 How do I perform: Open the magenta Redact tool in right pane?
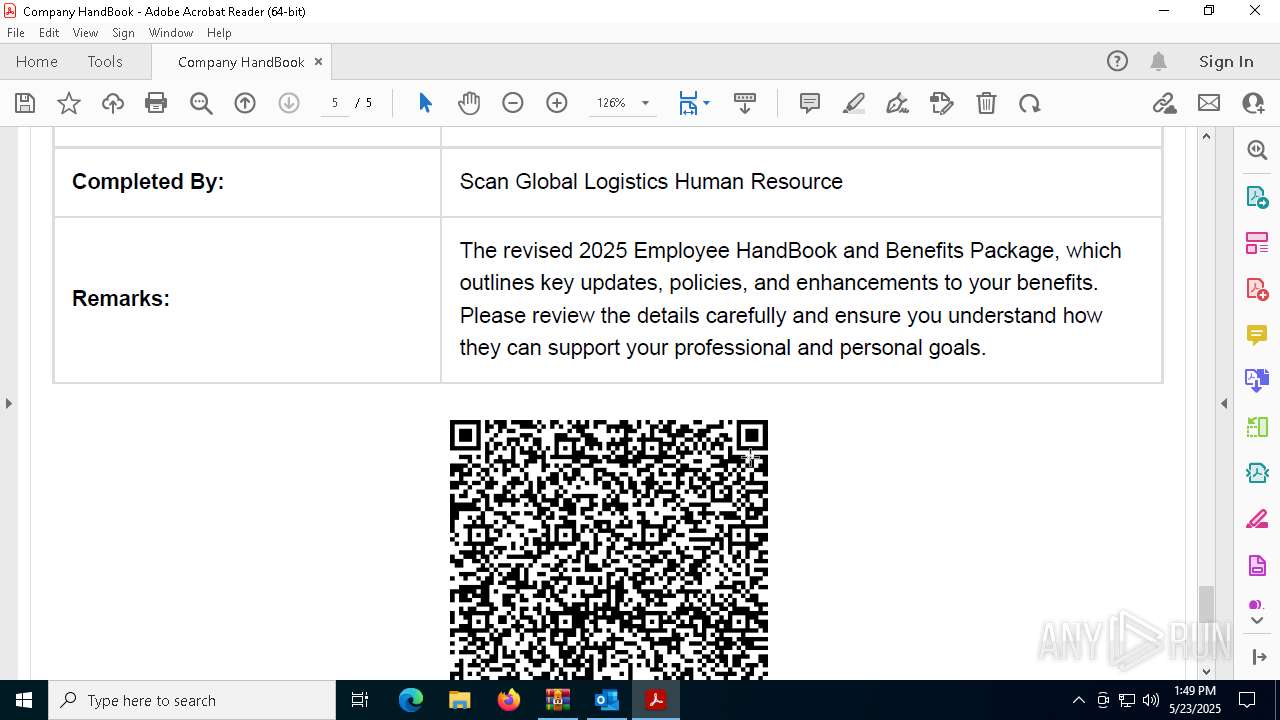click(1257, 520)
